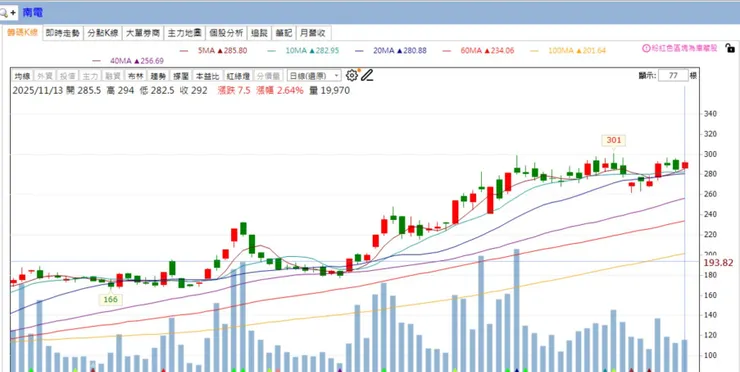Screen dimensions: 740x372
Task: Toggle the 投信 investment trust overlay
Action: (x=67, y=76)
